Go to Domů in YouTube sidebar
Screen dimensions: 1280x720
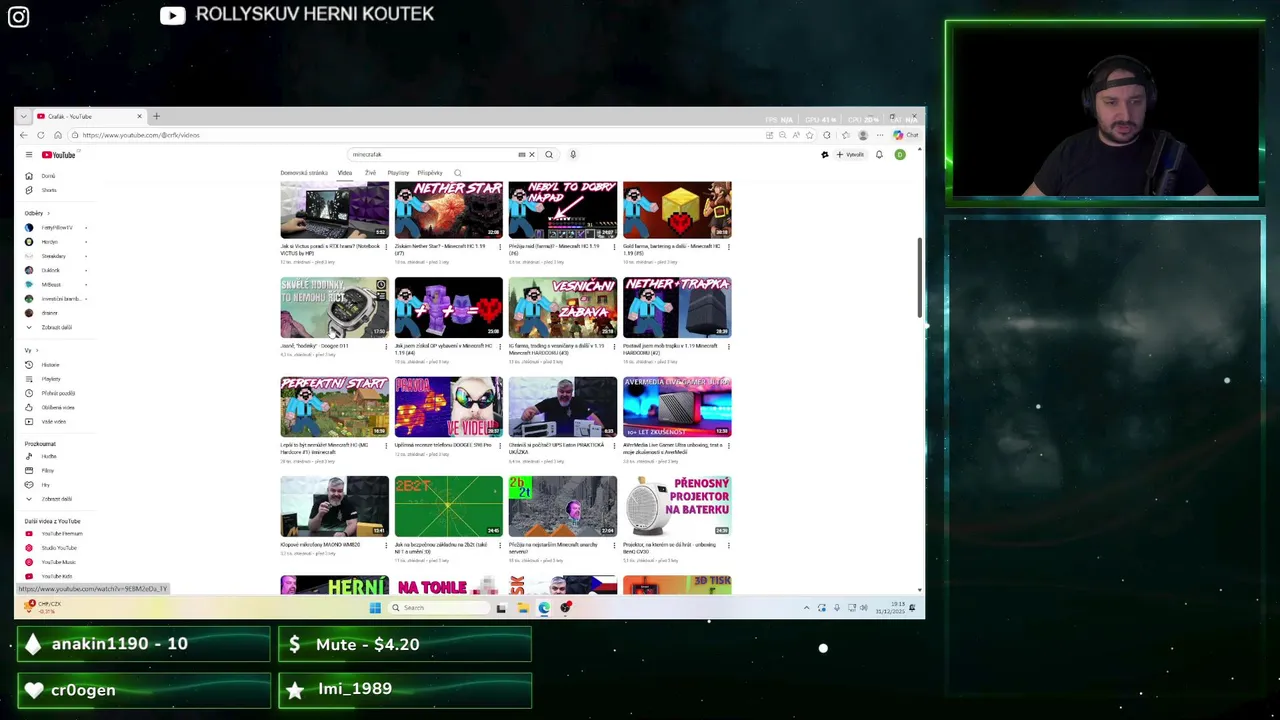click(48, 176)
